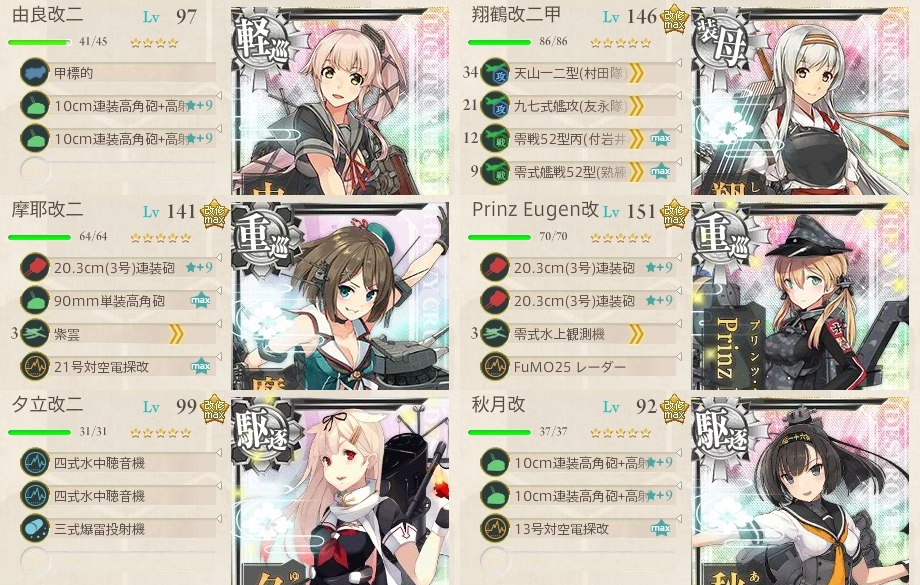Open 翔鶴改二甲 ship card portrait

(x=800, y=100)
